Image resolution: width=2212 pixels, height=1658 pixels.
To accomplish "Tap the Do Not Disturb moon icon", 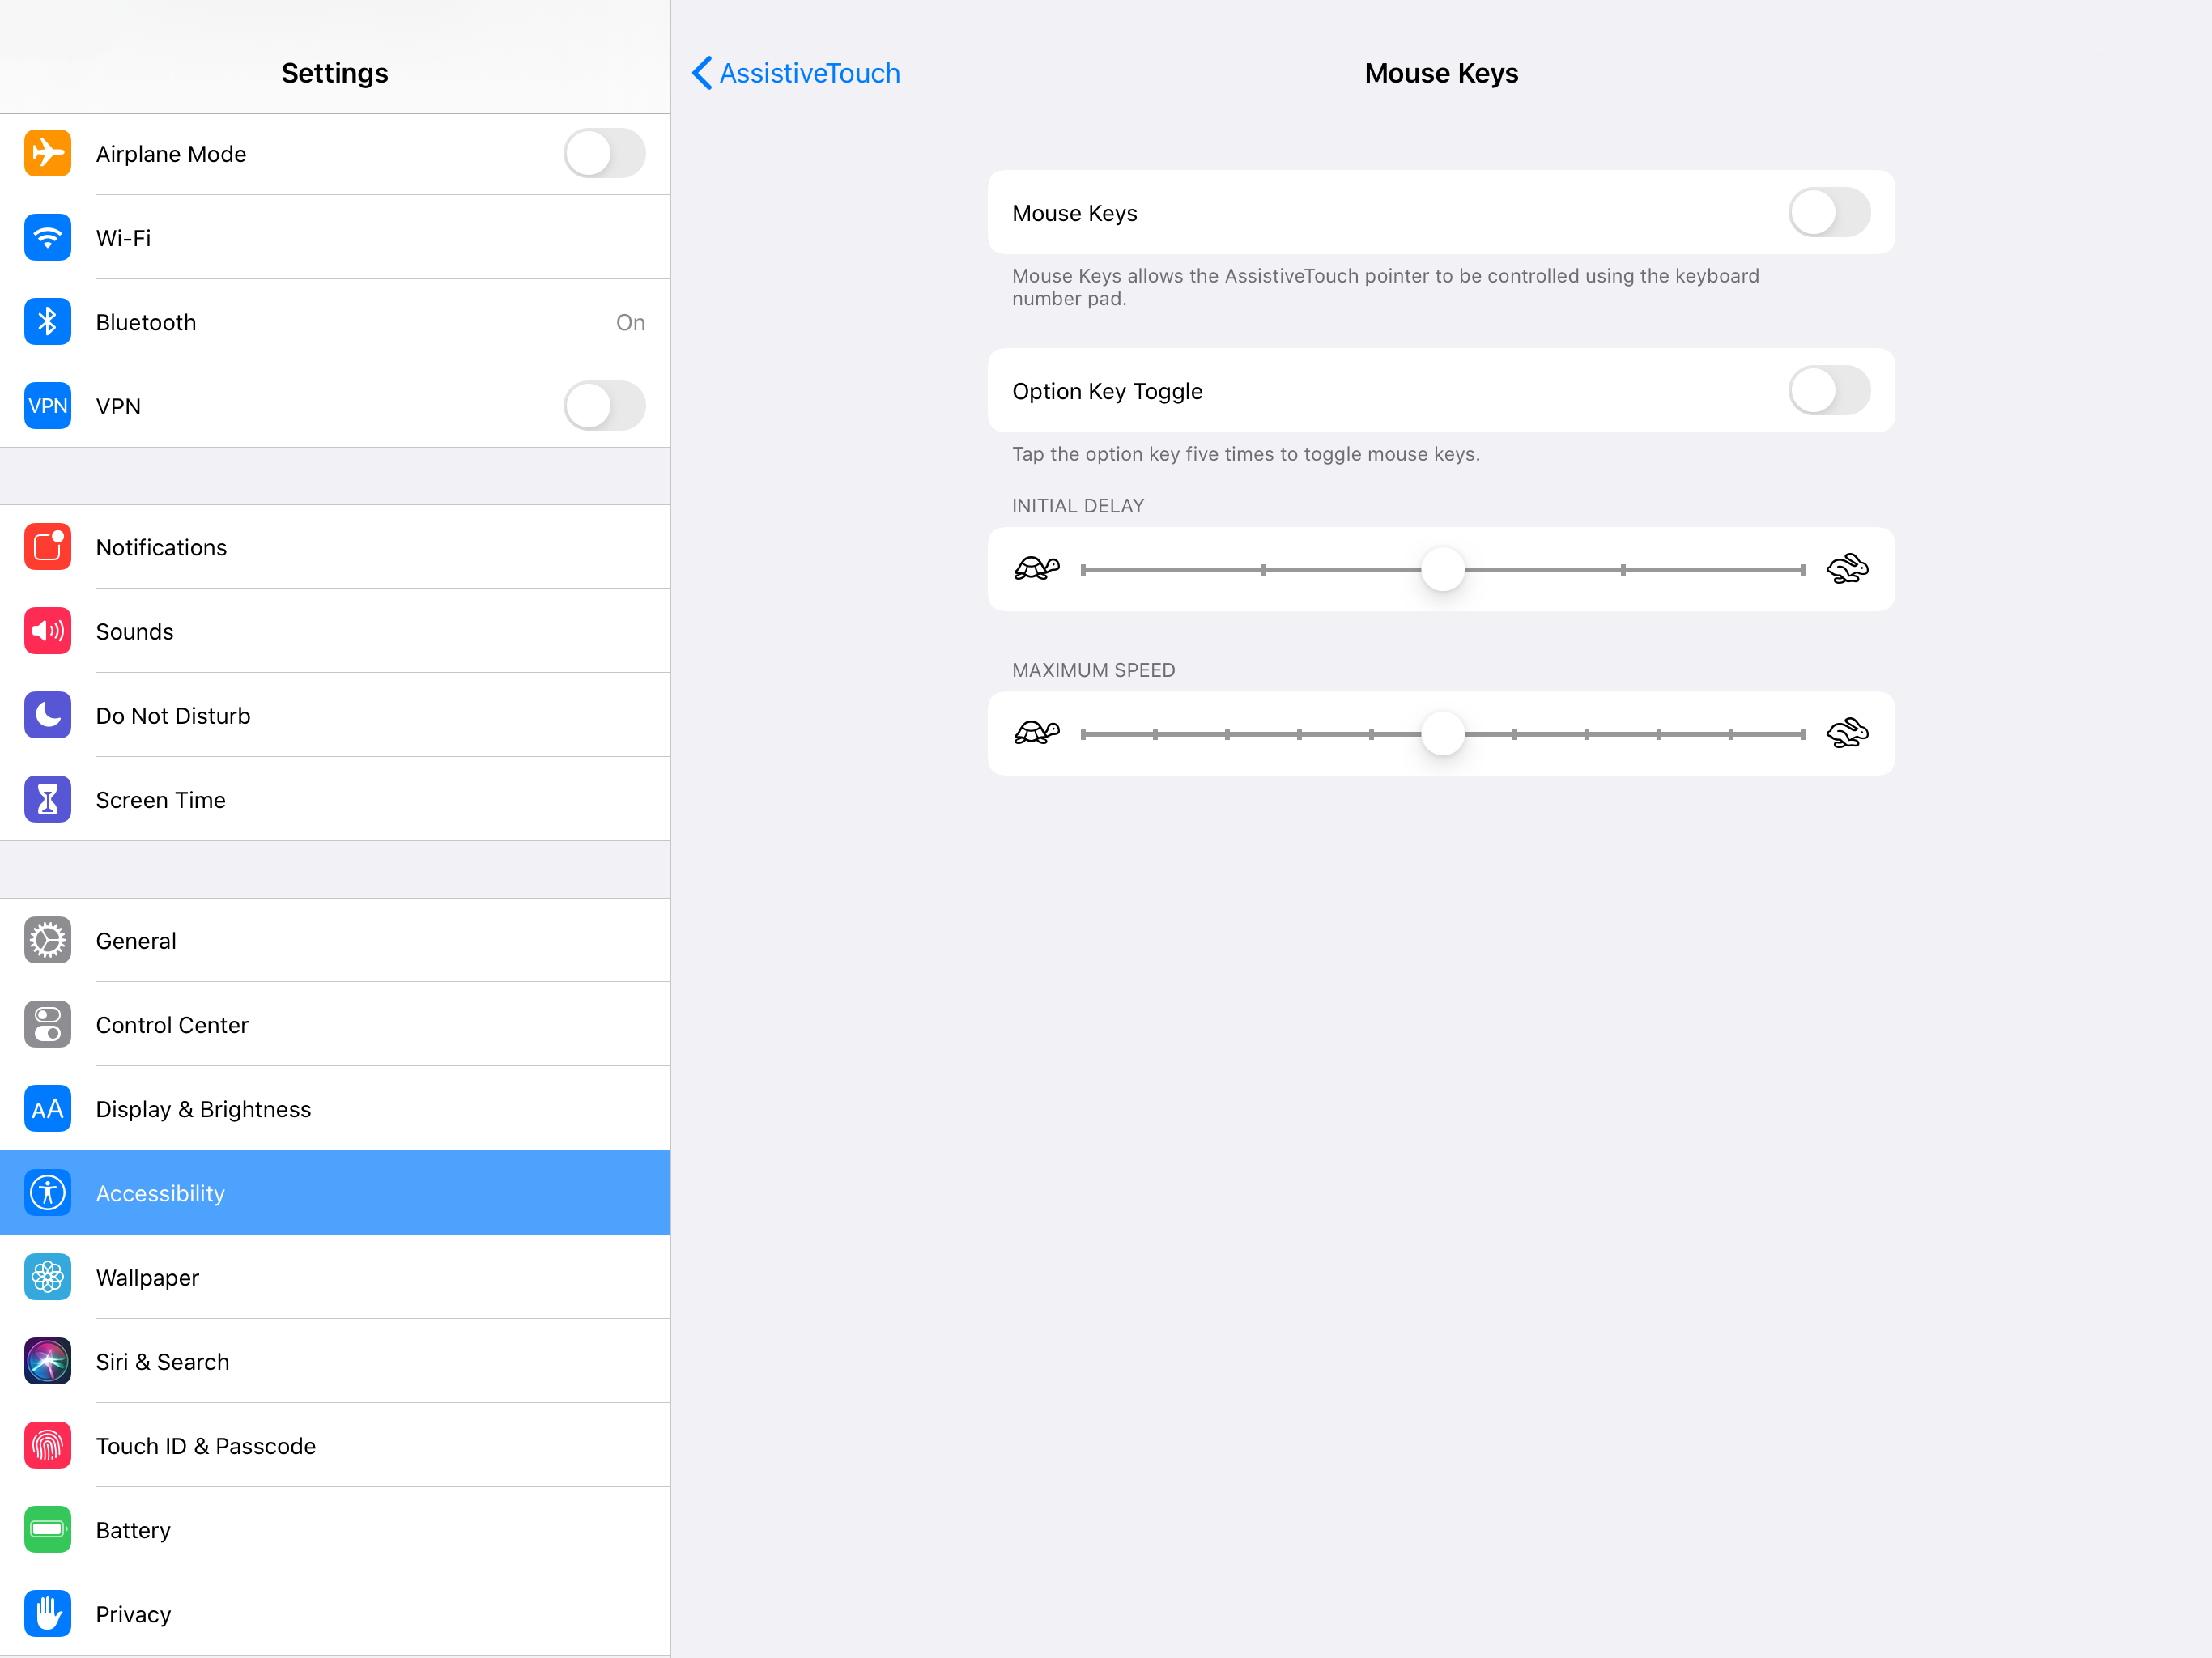I will [47, 715].
